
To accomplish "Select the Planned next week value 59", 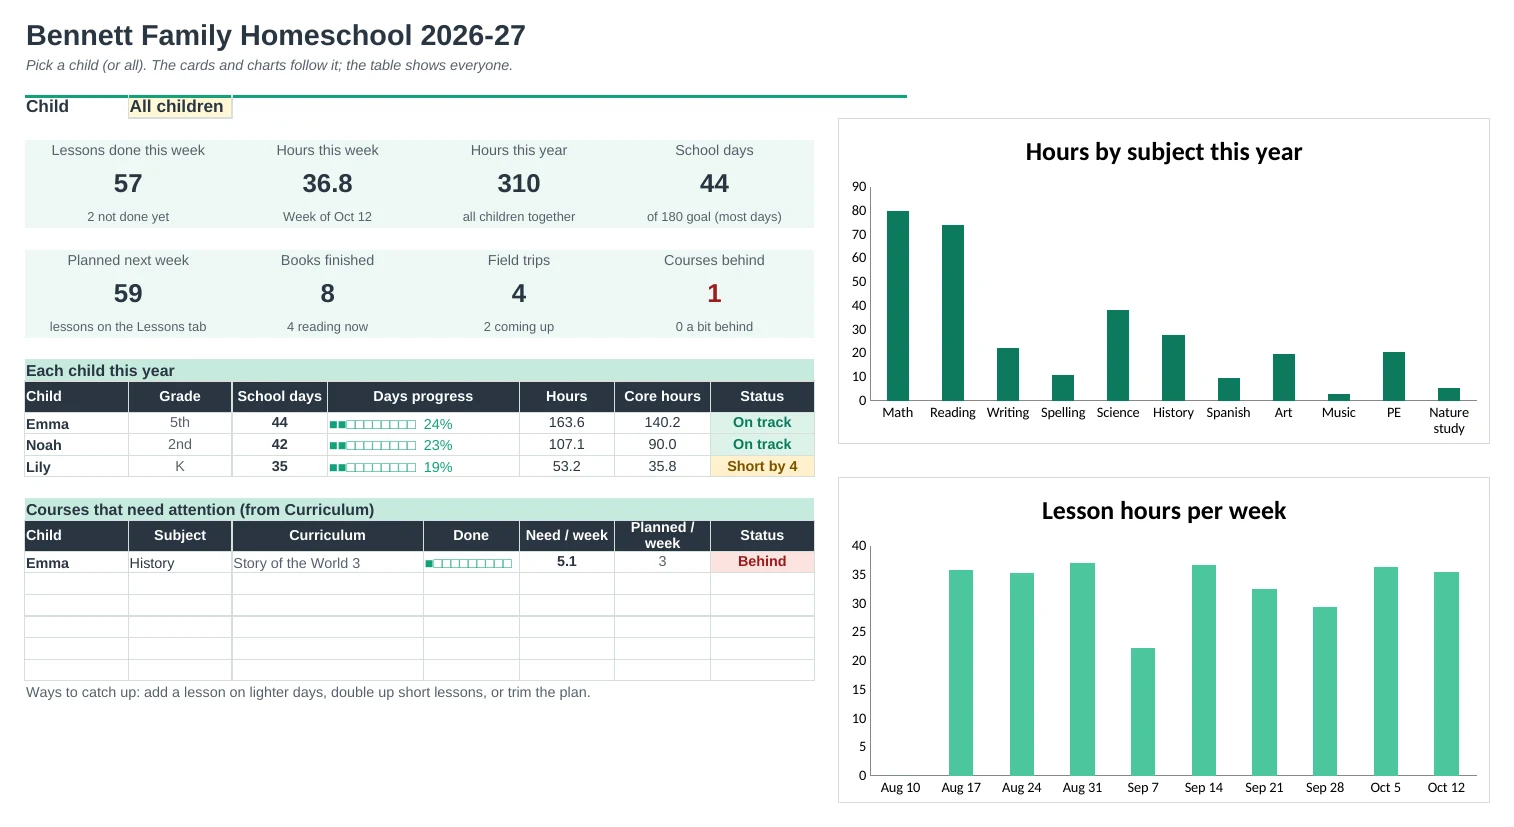I will click(x=128, y=294).
